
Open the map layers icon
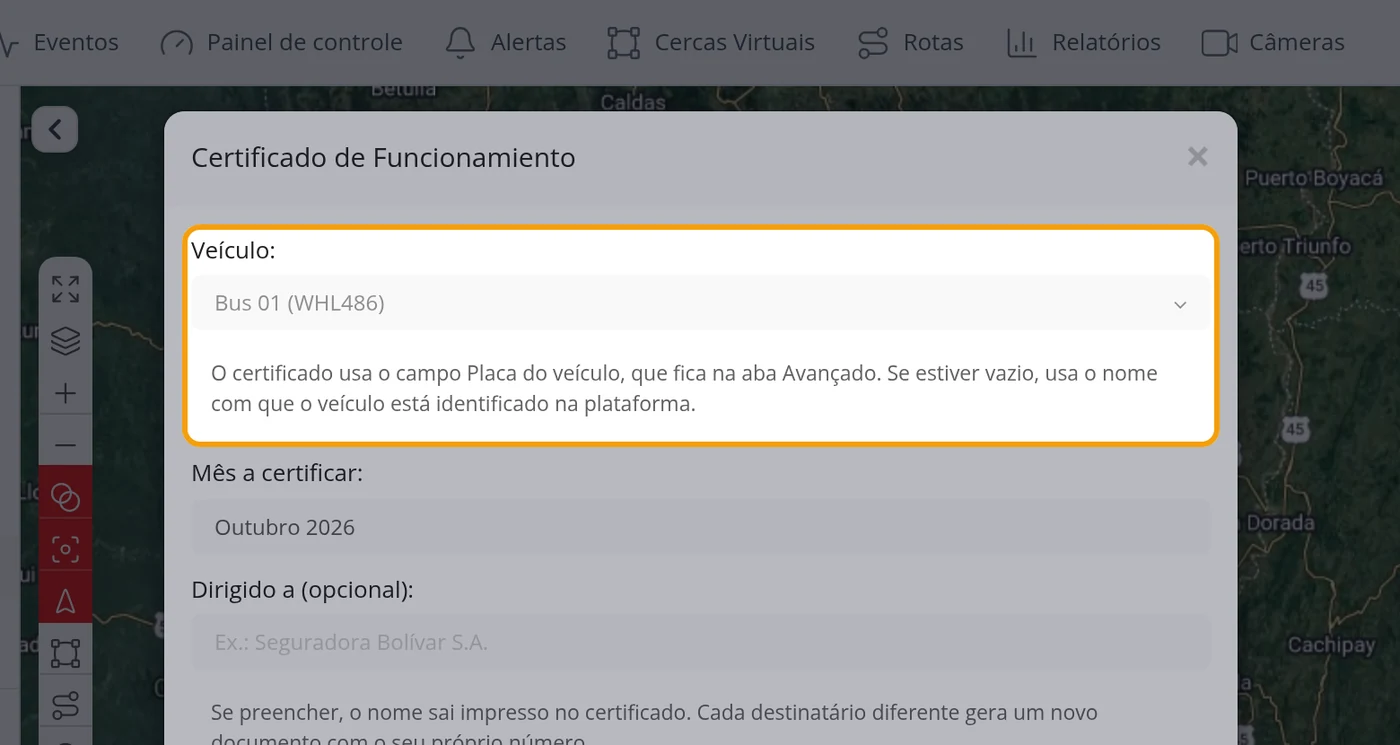[65, 341]
